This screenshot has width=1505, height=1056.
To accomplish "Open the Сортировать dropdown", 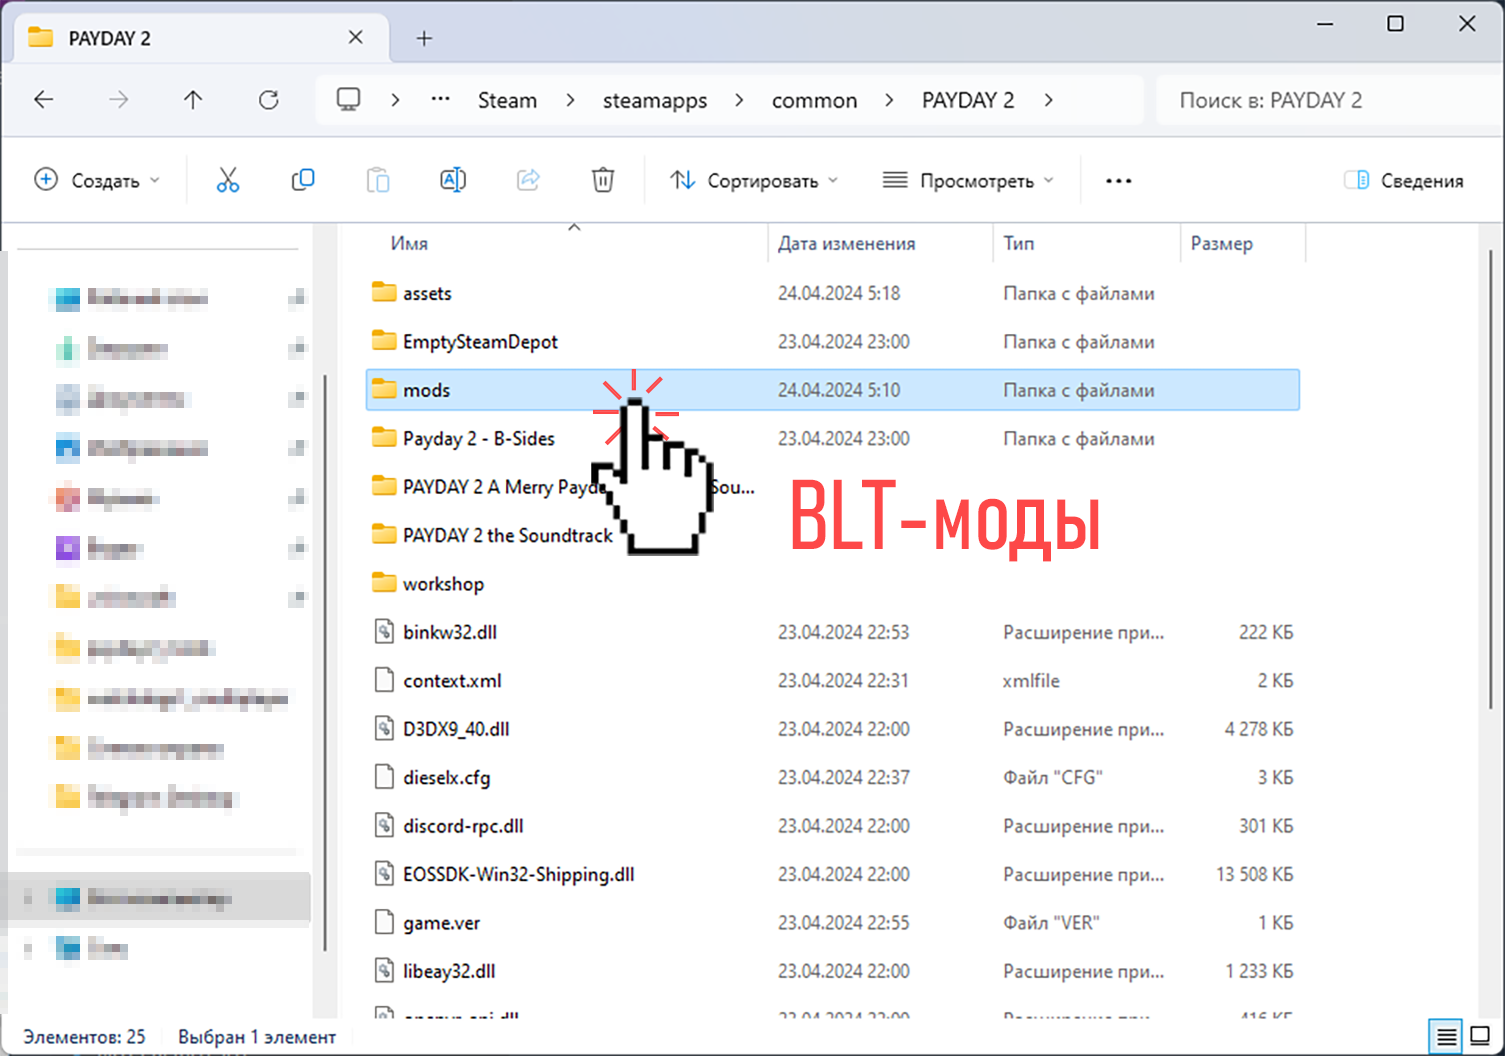I will click(x=753, y=181).
